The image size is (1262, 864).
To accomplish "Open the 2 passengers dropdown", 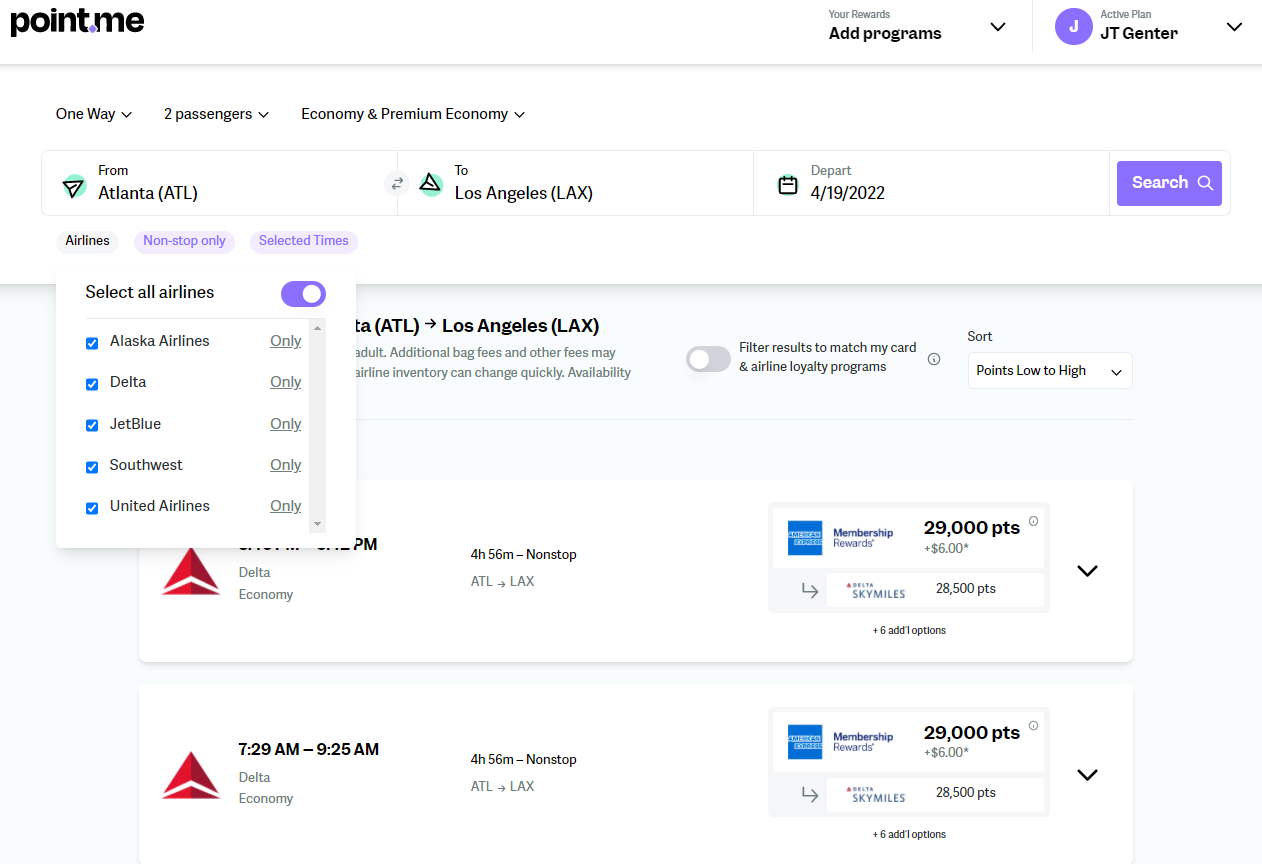I will (216, 114).
